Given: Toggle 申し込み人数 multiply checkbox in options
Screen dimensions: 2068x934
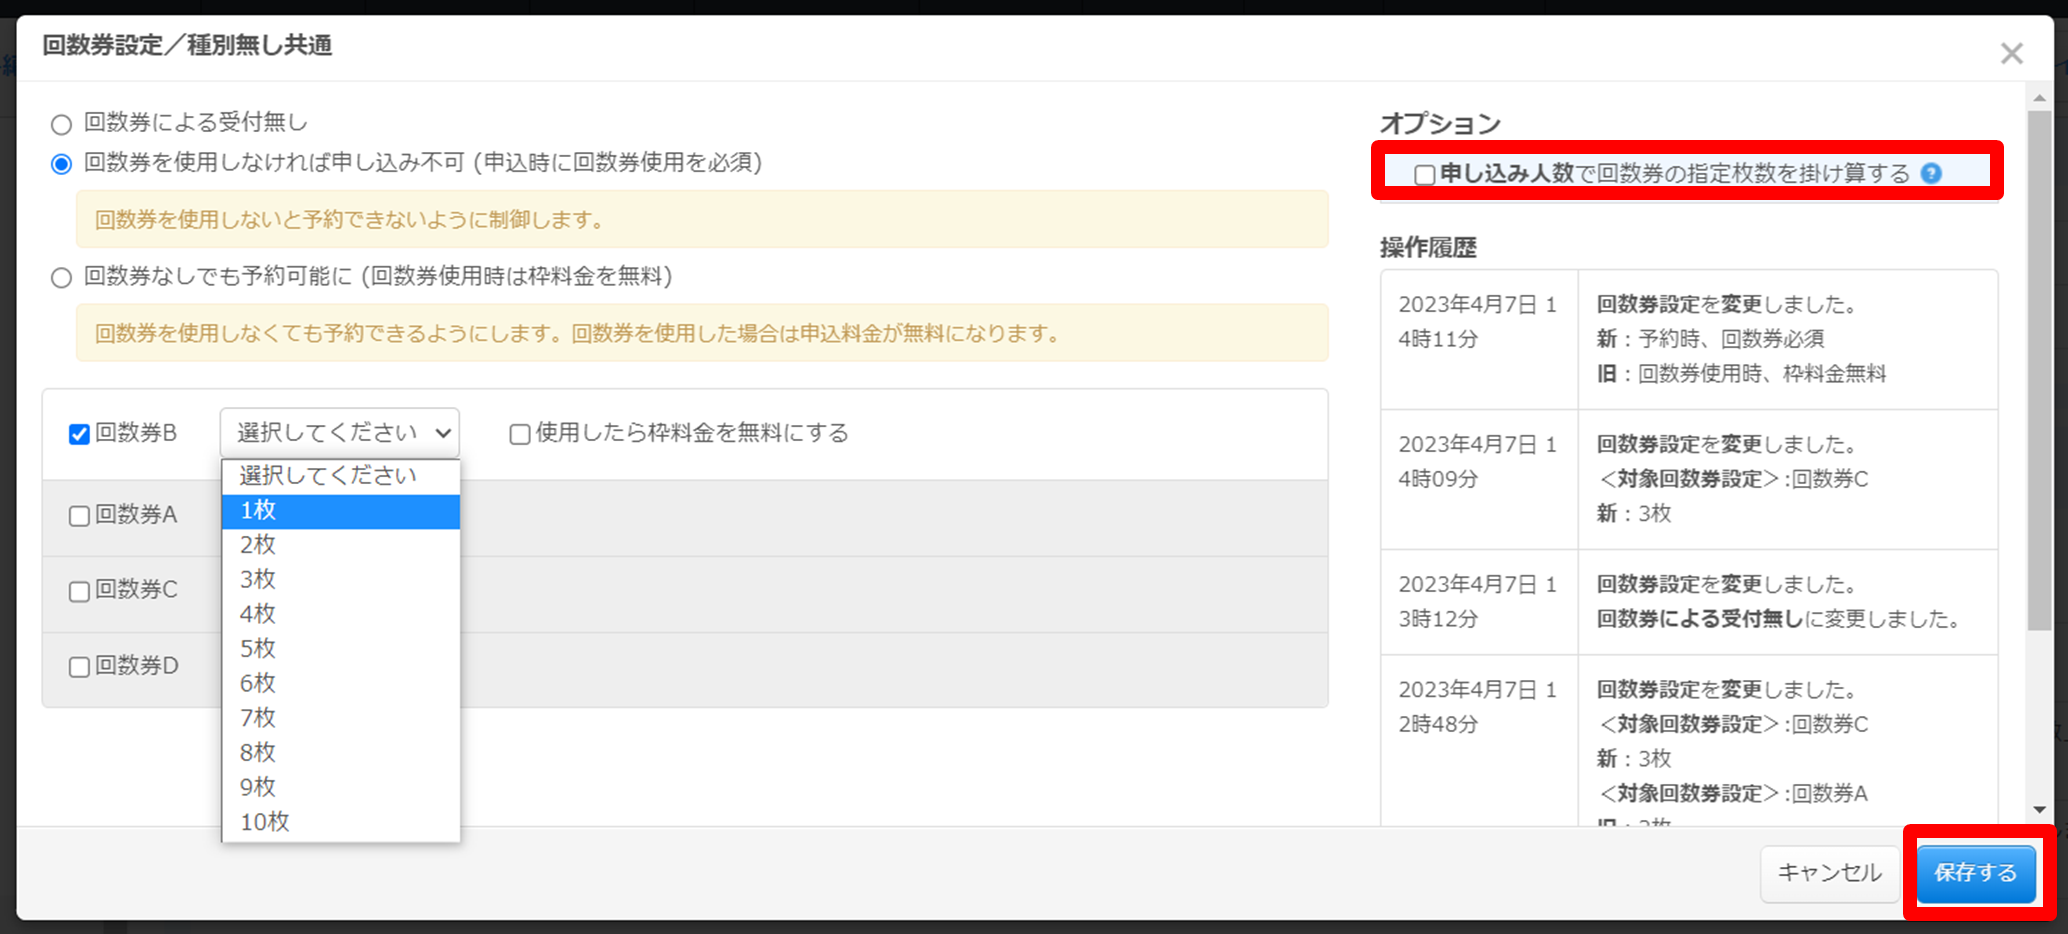Looking at the screenshot, I should (x=1424, y=174).
